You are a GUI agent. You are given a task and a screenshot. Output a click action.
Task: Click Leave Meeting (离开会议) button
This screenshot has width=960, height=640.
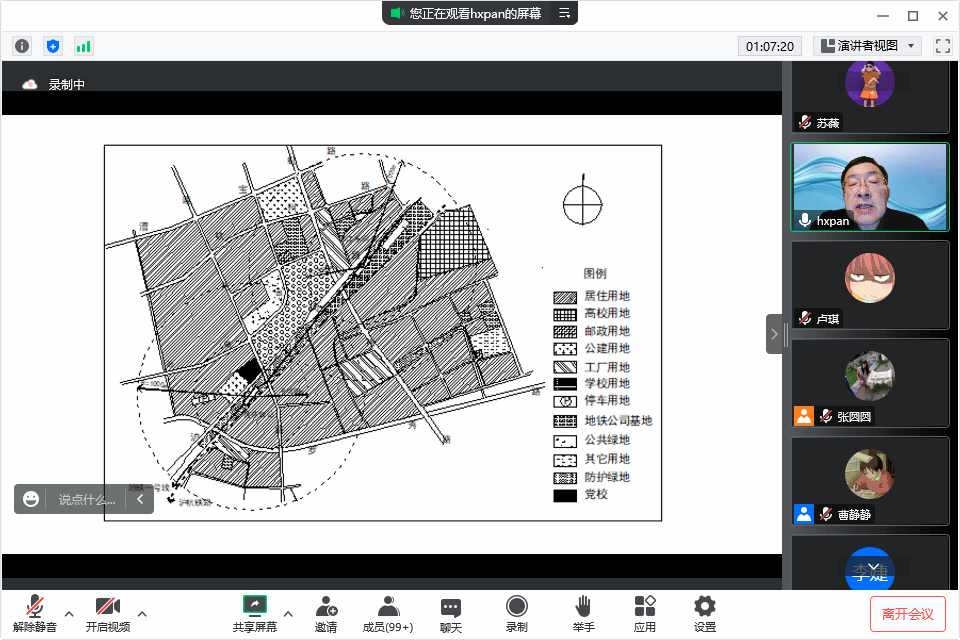click(x=908, y=613)
